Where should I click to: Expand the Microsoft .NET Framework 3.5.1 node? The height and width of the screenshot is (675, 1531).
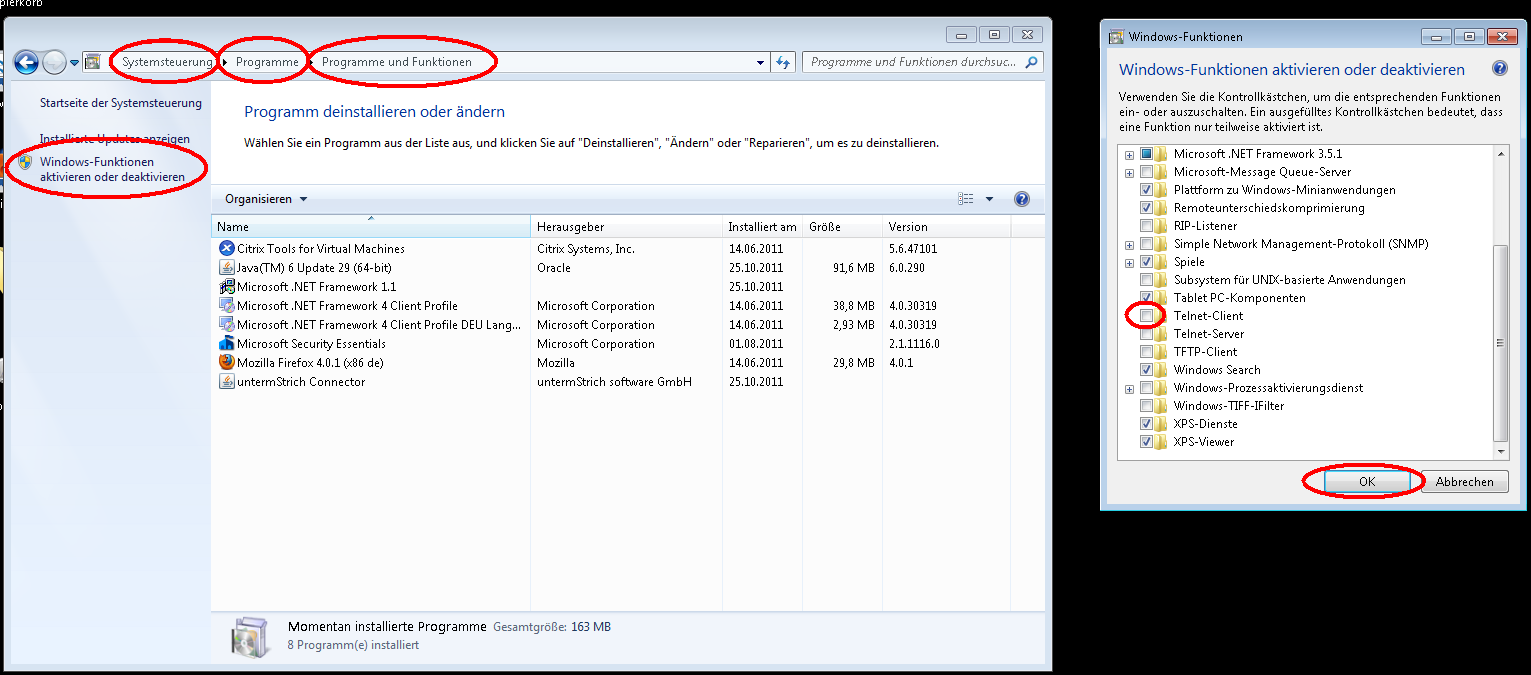pyautogui.click(x=1129, y=154)
